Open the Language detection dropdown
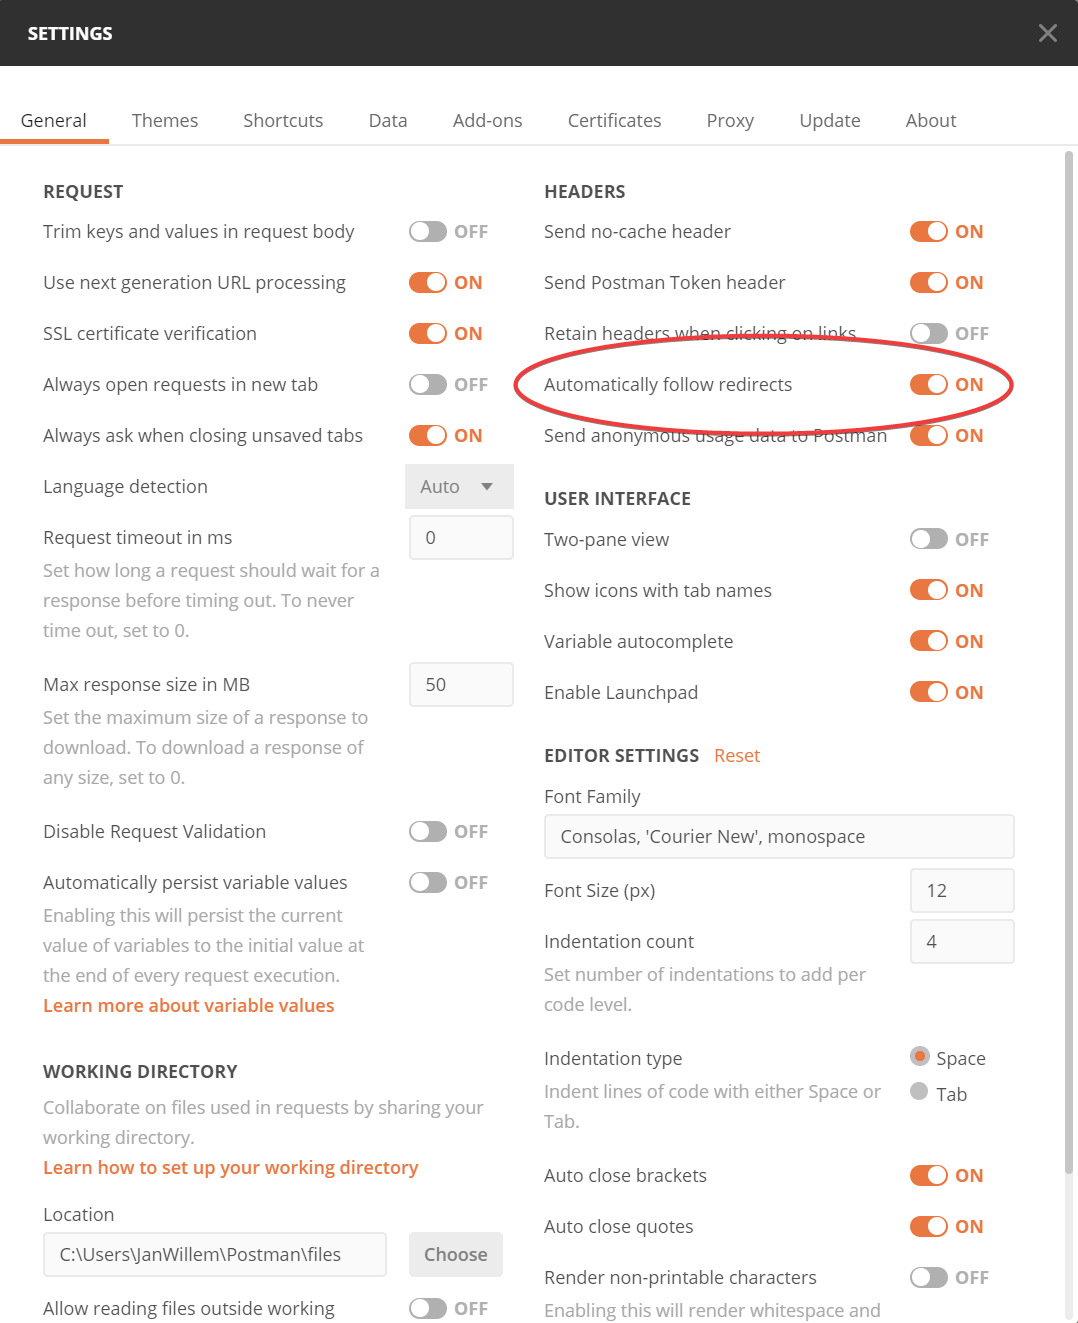Image resolution: width=1078 pixels, height=1323 pixels. (x=459, y=486)
